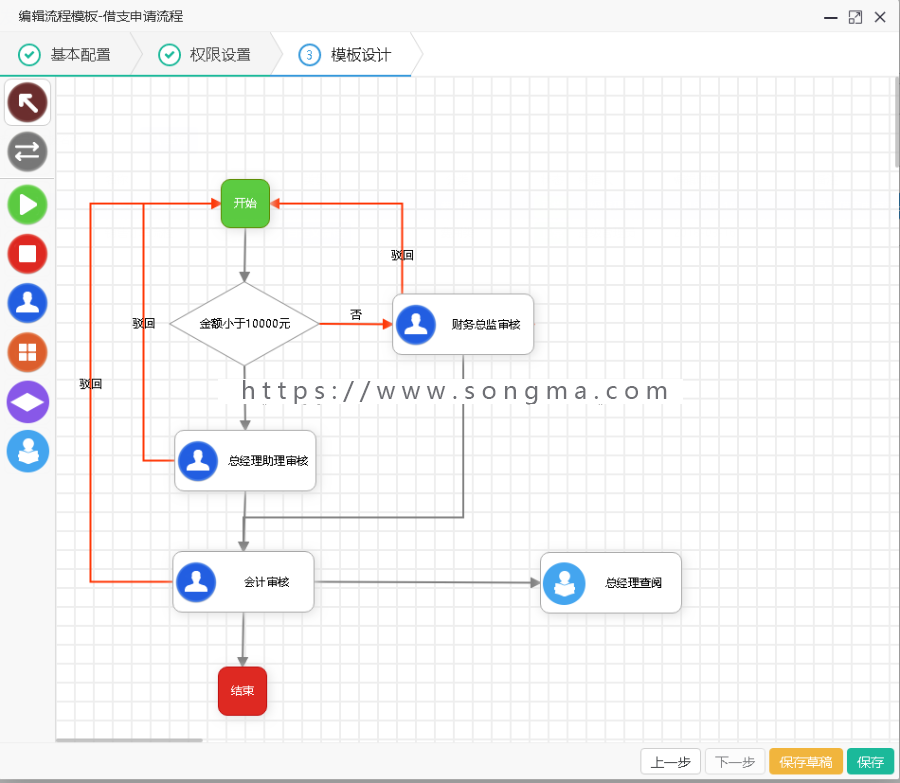Click the 权限设置 completed check icon
This screenshot has height=783, width=900.
pos(169,55)
